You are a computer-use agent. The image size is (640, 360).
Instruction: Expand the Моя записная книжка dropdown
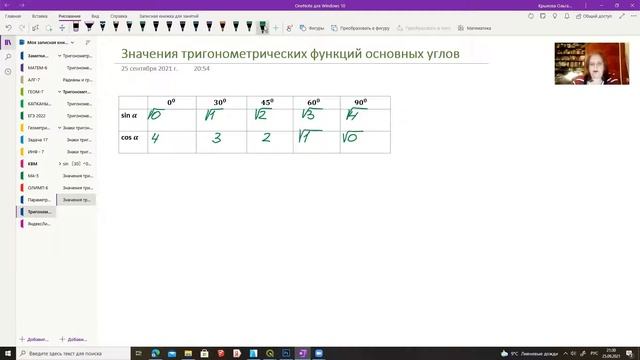(72, 42)
